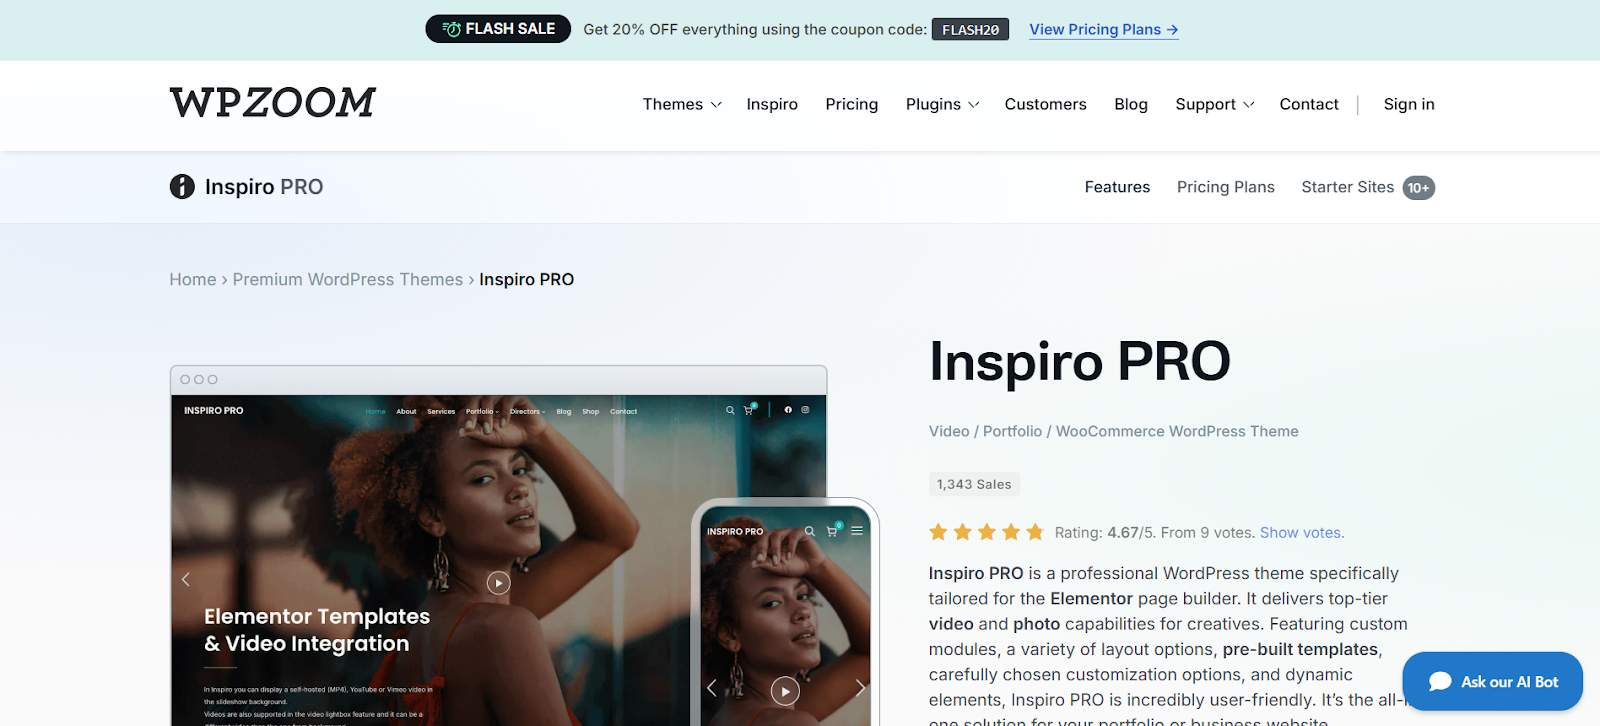The height and width of the screenshot is (726, 1600).
Task: Expand the Themes dropdown menu
Action: (x=682, y=104)
